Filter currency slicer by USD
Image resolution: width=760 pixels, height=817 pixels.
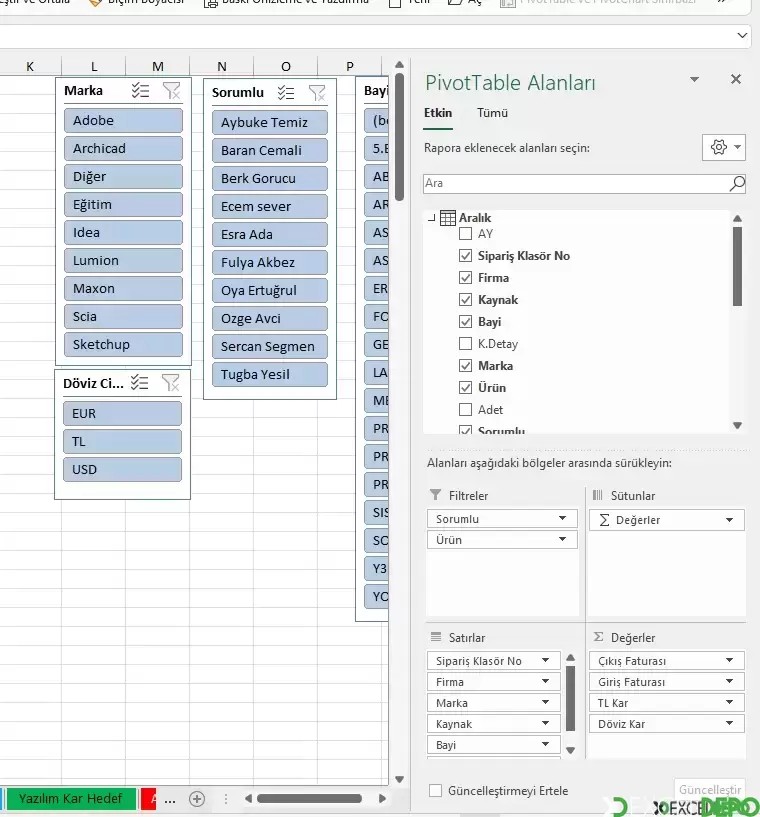122,469
